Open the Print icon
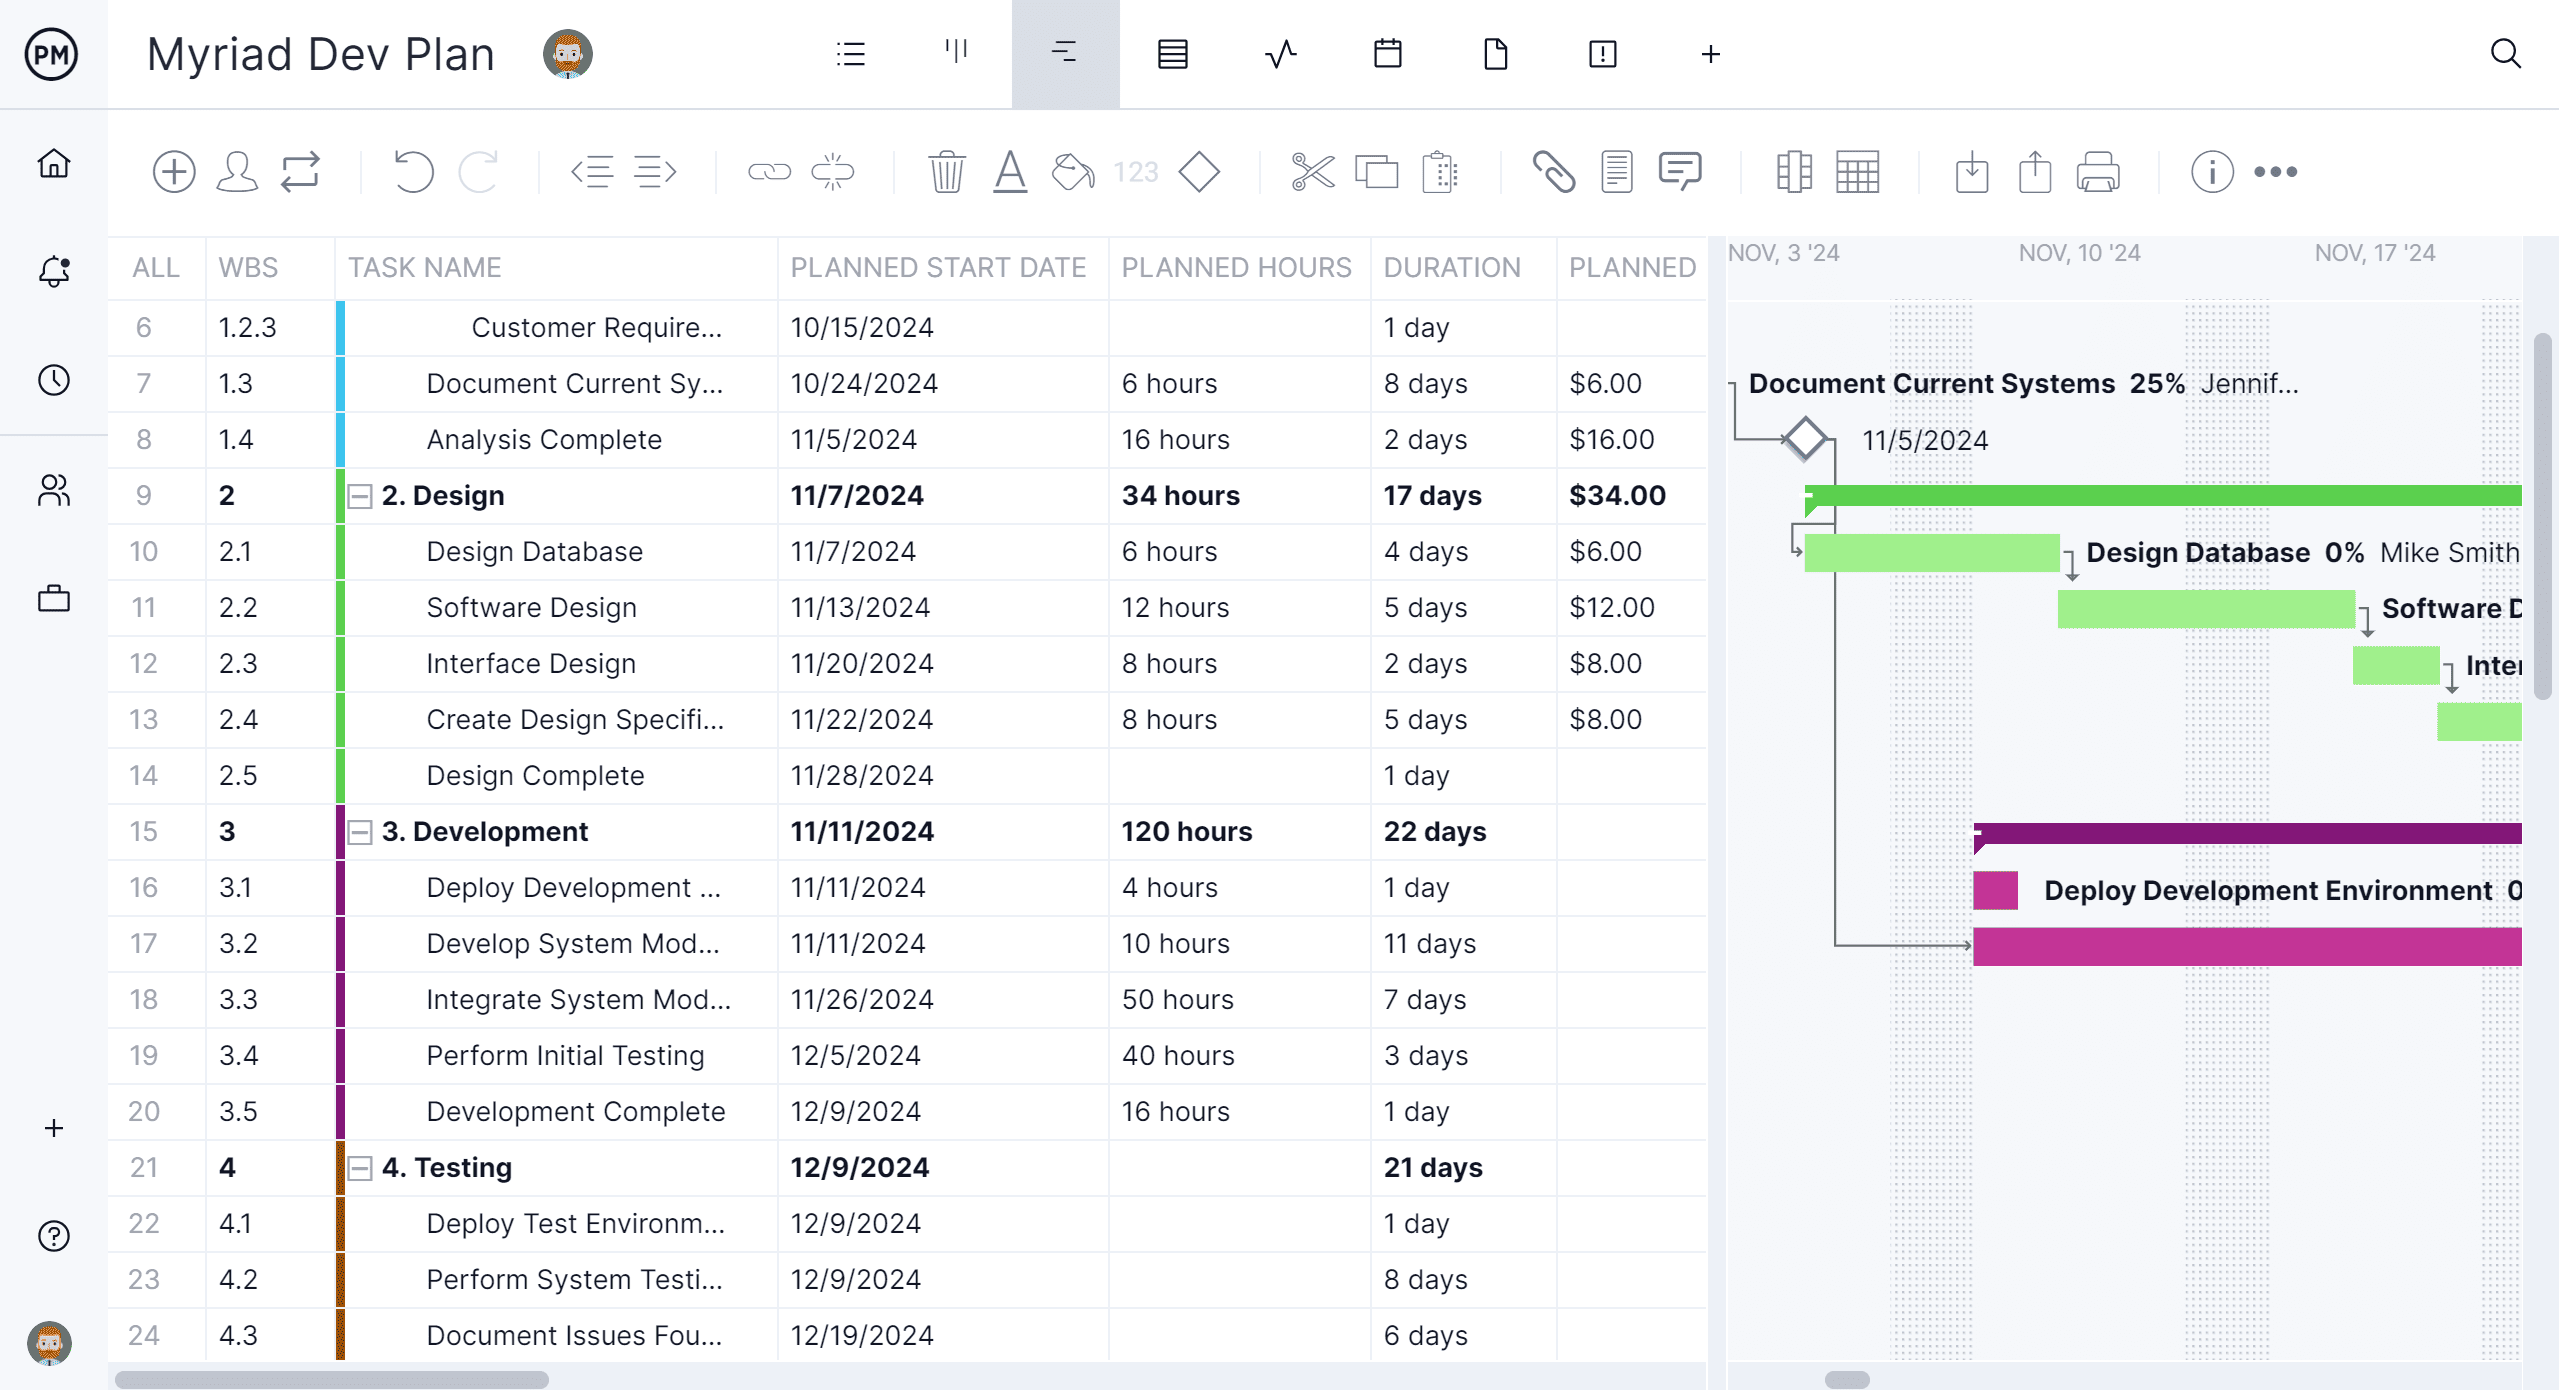The width and height of the screenshot is (2559, 1390). (2095, 171)
